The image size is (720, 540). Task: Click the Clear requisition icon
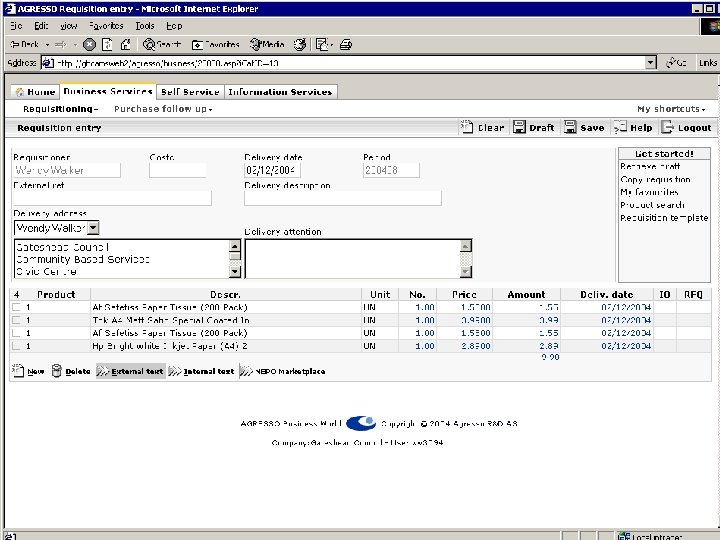tap(483, 127)
